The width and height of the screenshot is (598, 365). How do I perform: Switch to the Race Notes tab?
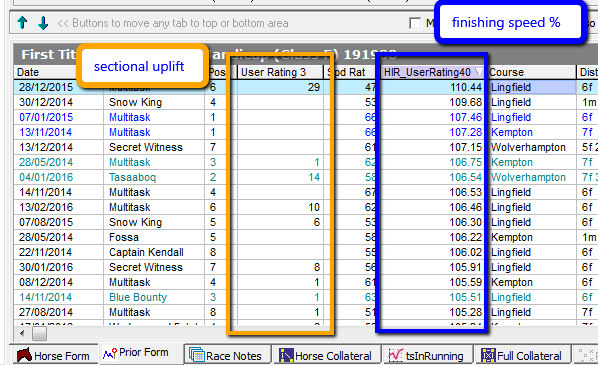pos(228,355)
